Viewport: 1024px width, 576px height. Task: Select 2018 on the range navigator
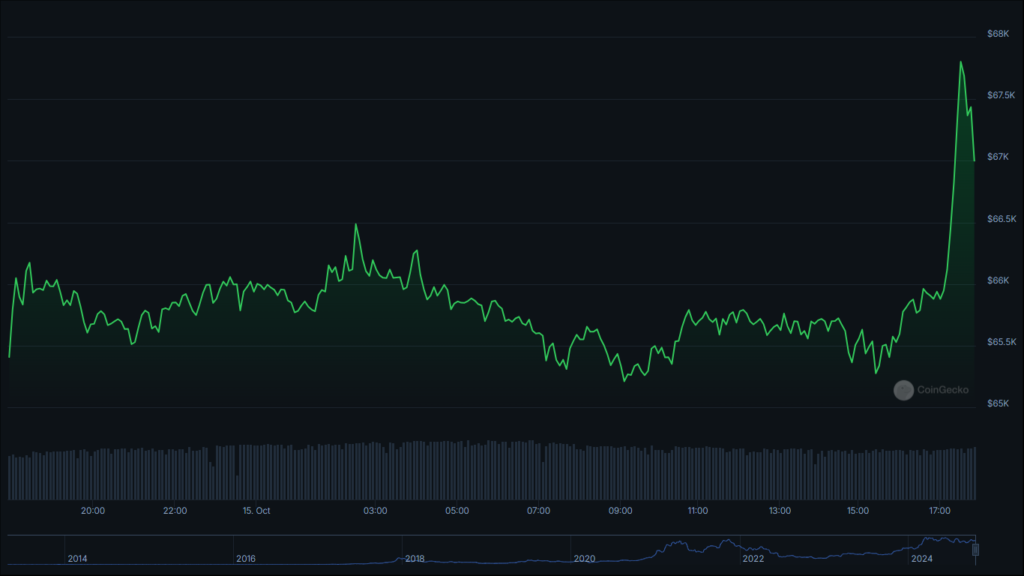(415, 558)
